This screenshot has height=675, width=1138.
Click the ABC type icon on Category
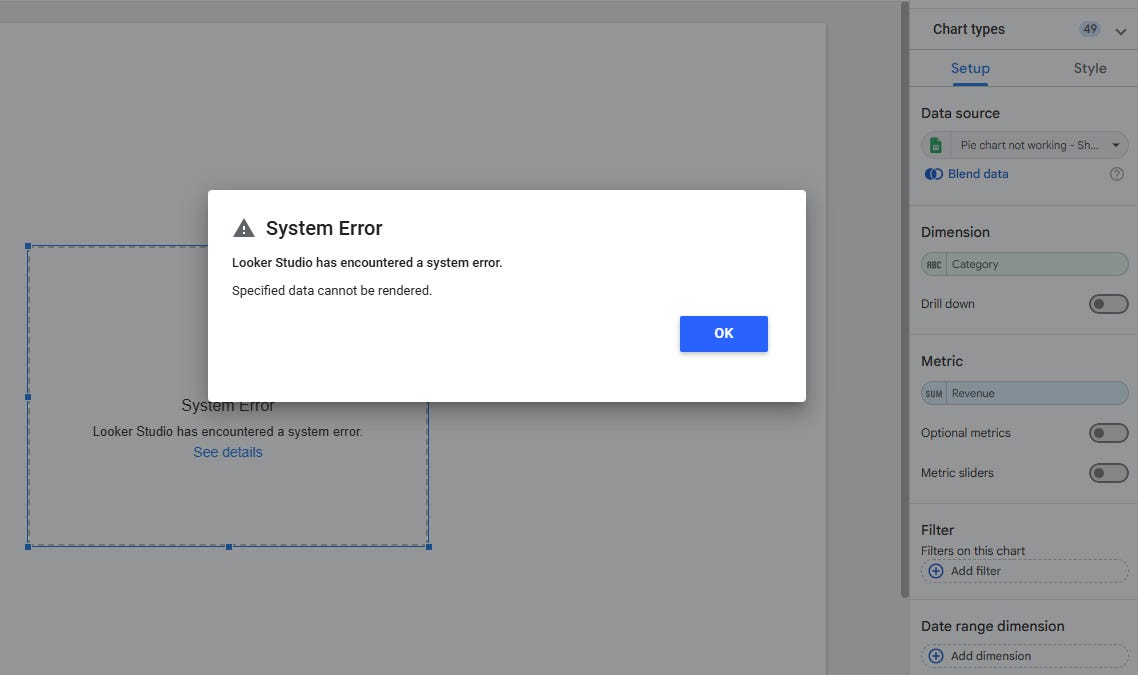(x=934, y=265)
